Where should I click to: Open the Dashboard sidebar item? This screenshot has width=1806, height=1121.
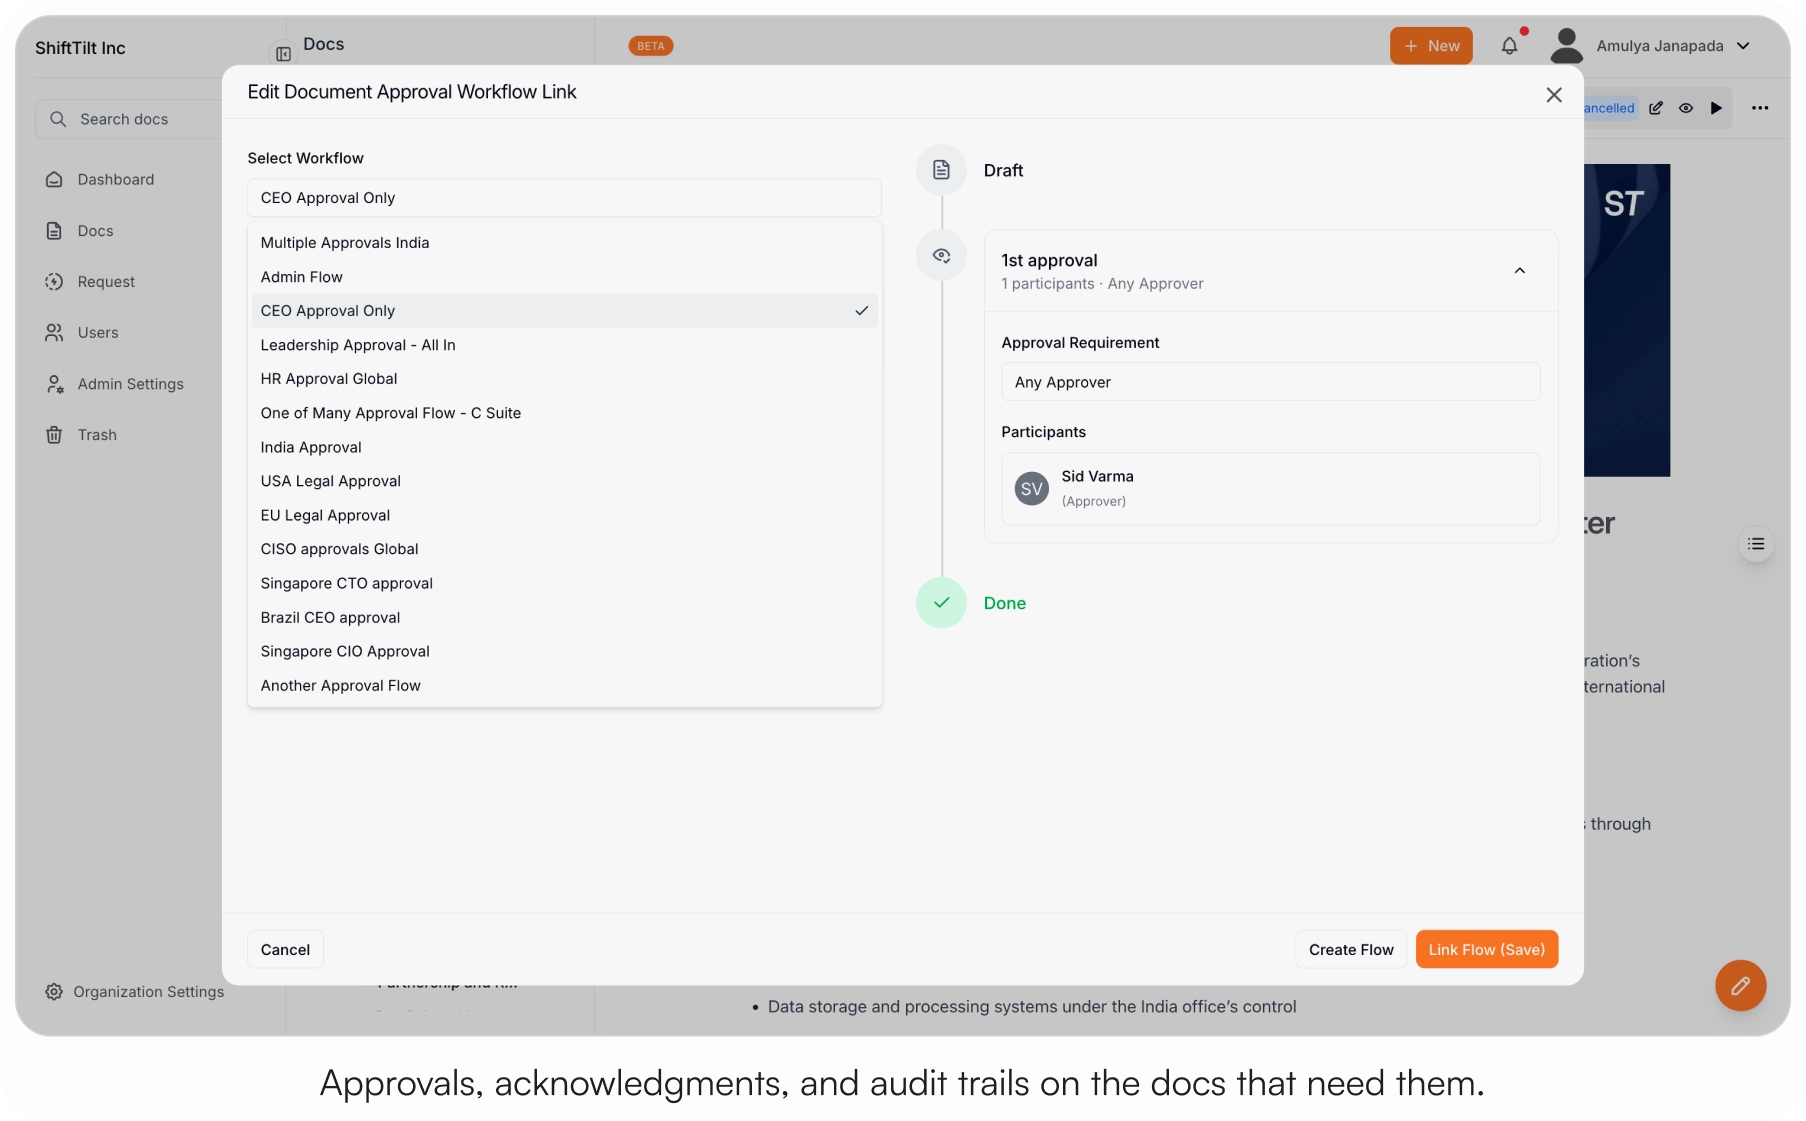100,179
